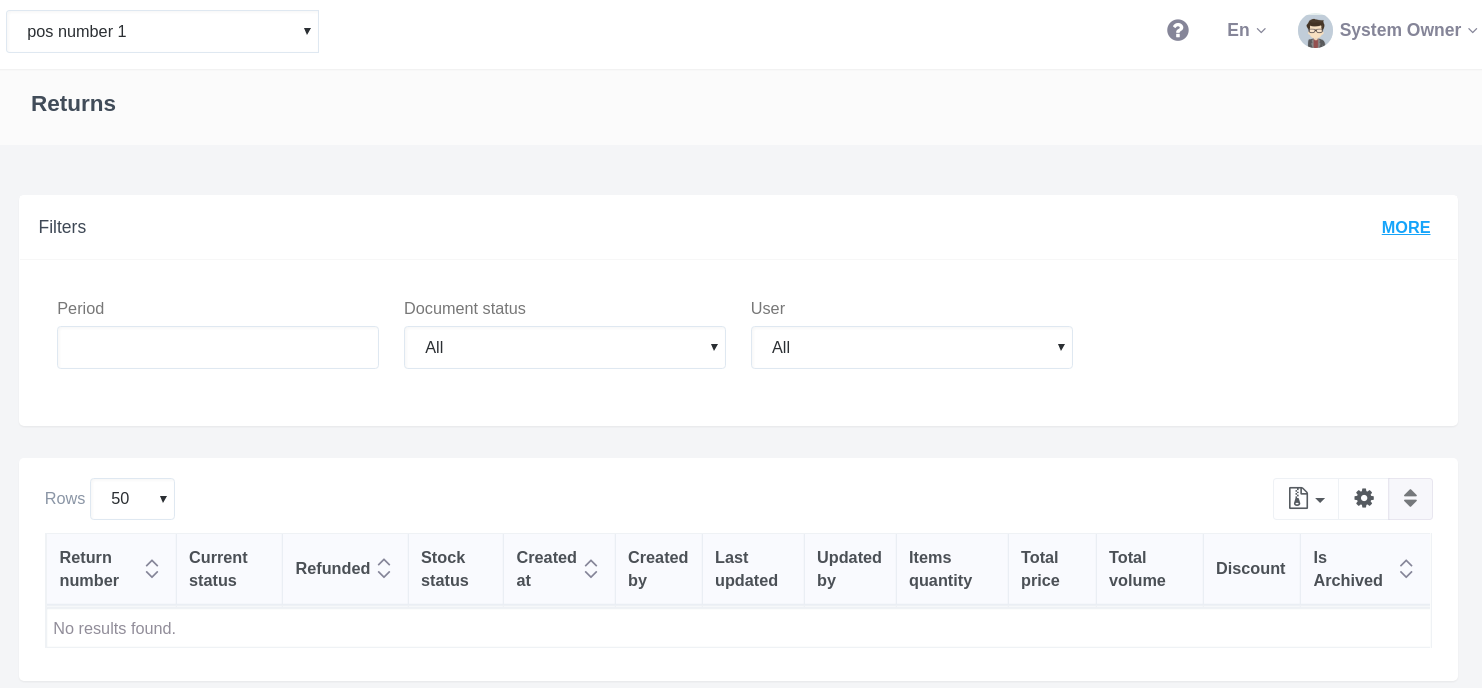Click the expand/collapse rows arrows icon

(1410, 498)
